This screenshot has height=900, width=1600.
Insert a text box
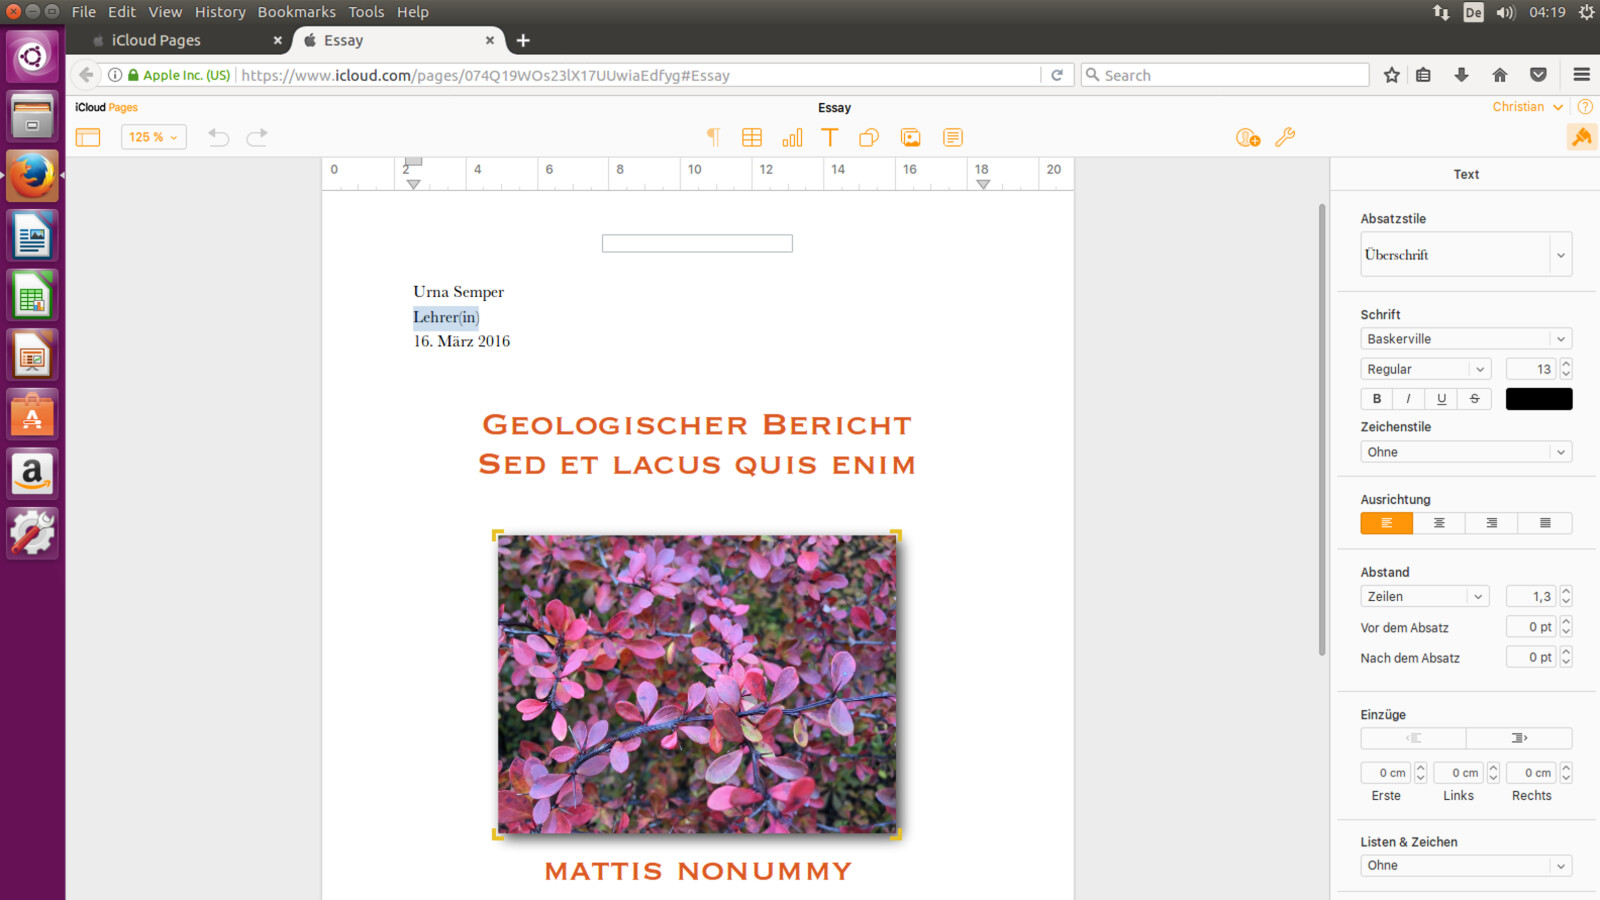coord(829,137)
